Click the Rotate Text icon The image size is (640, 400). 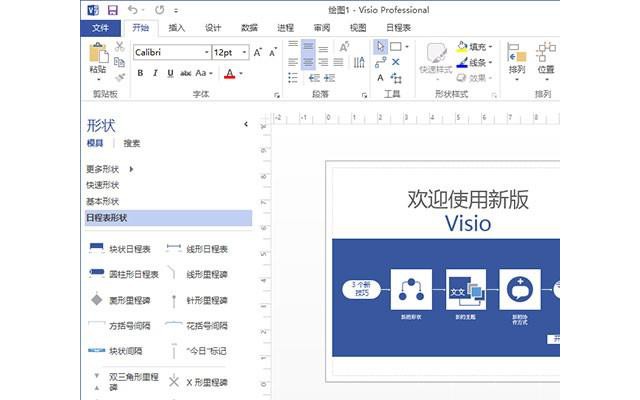point(344,47)
